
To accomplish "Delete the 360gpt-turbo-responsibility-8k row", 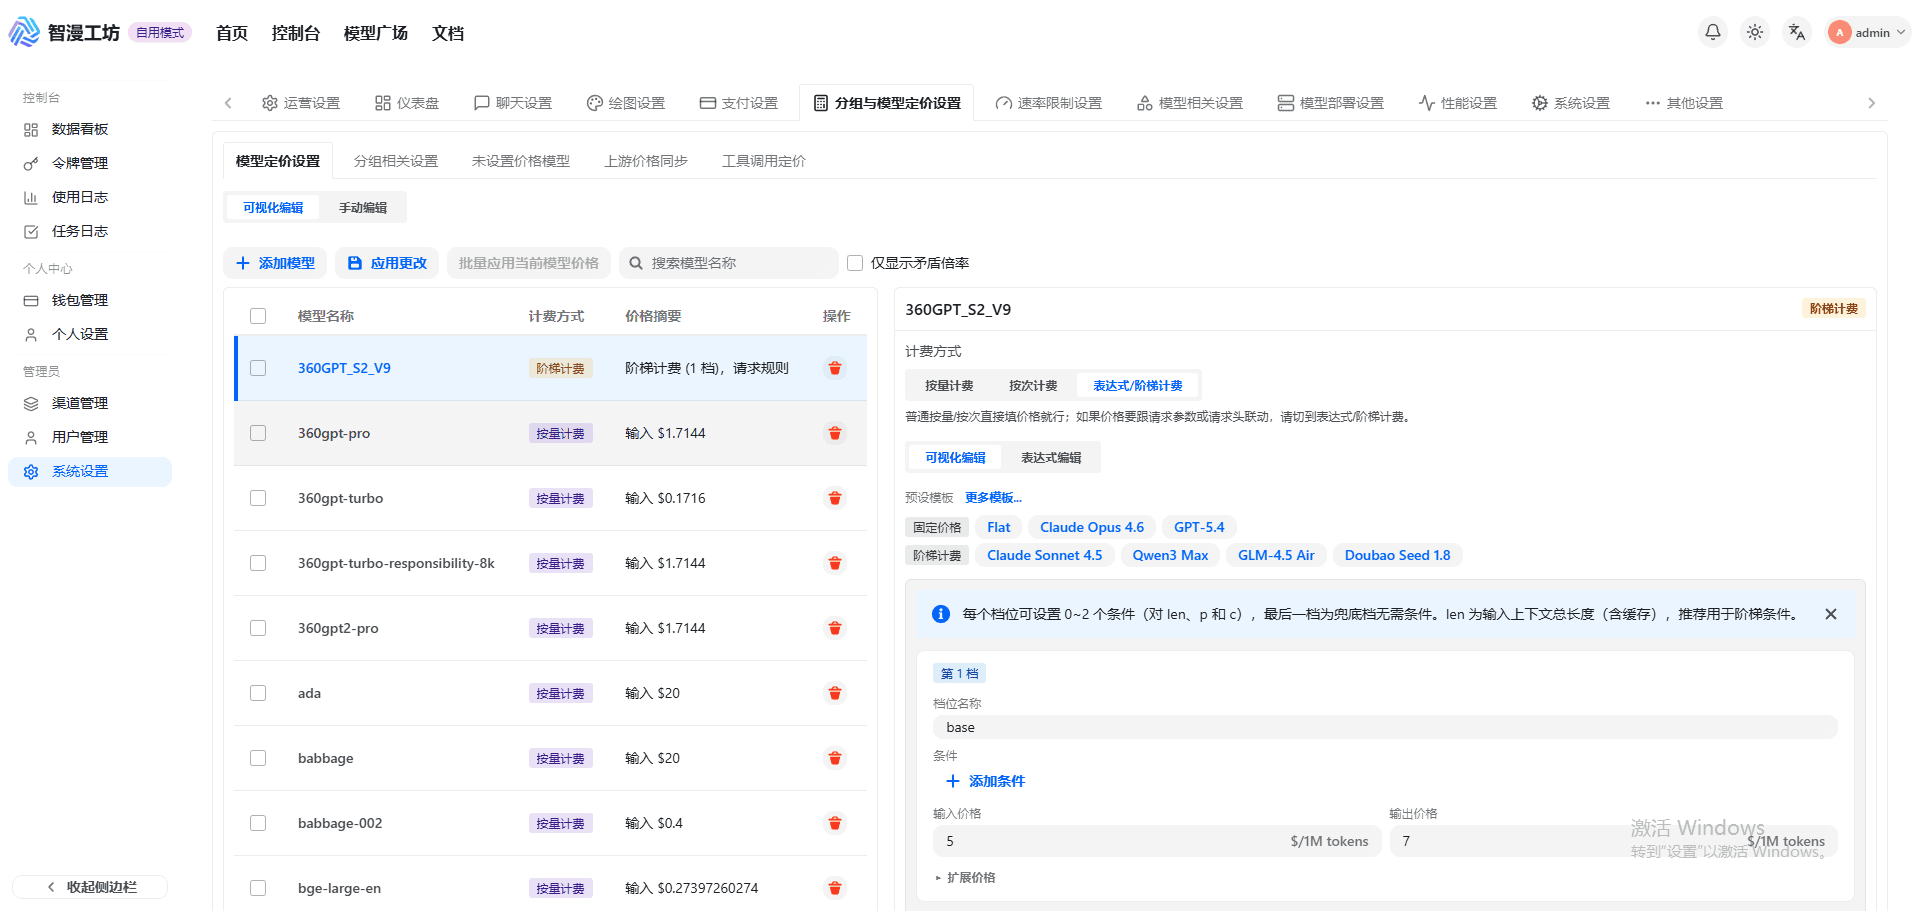I will 834,563.
